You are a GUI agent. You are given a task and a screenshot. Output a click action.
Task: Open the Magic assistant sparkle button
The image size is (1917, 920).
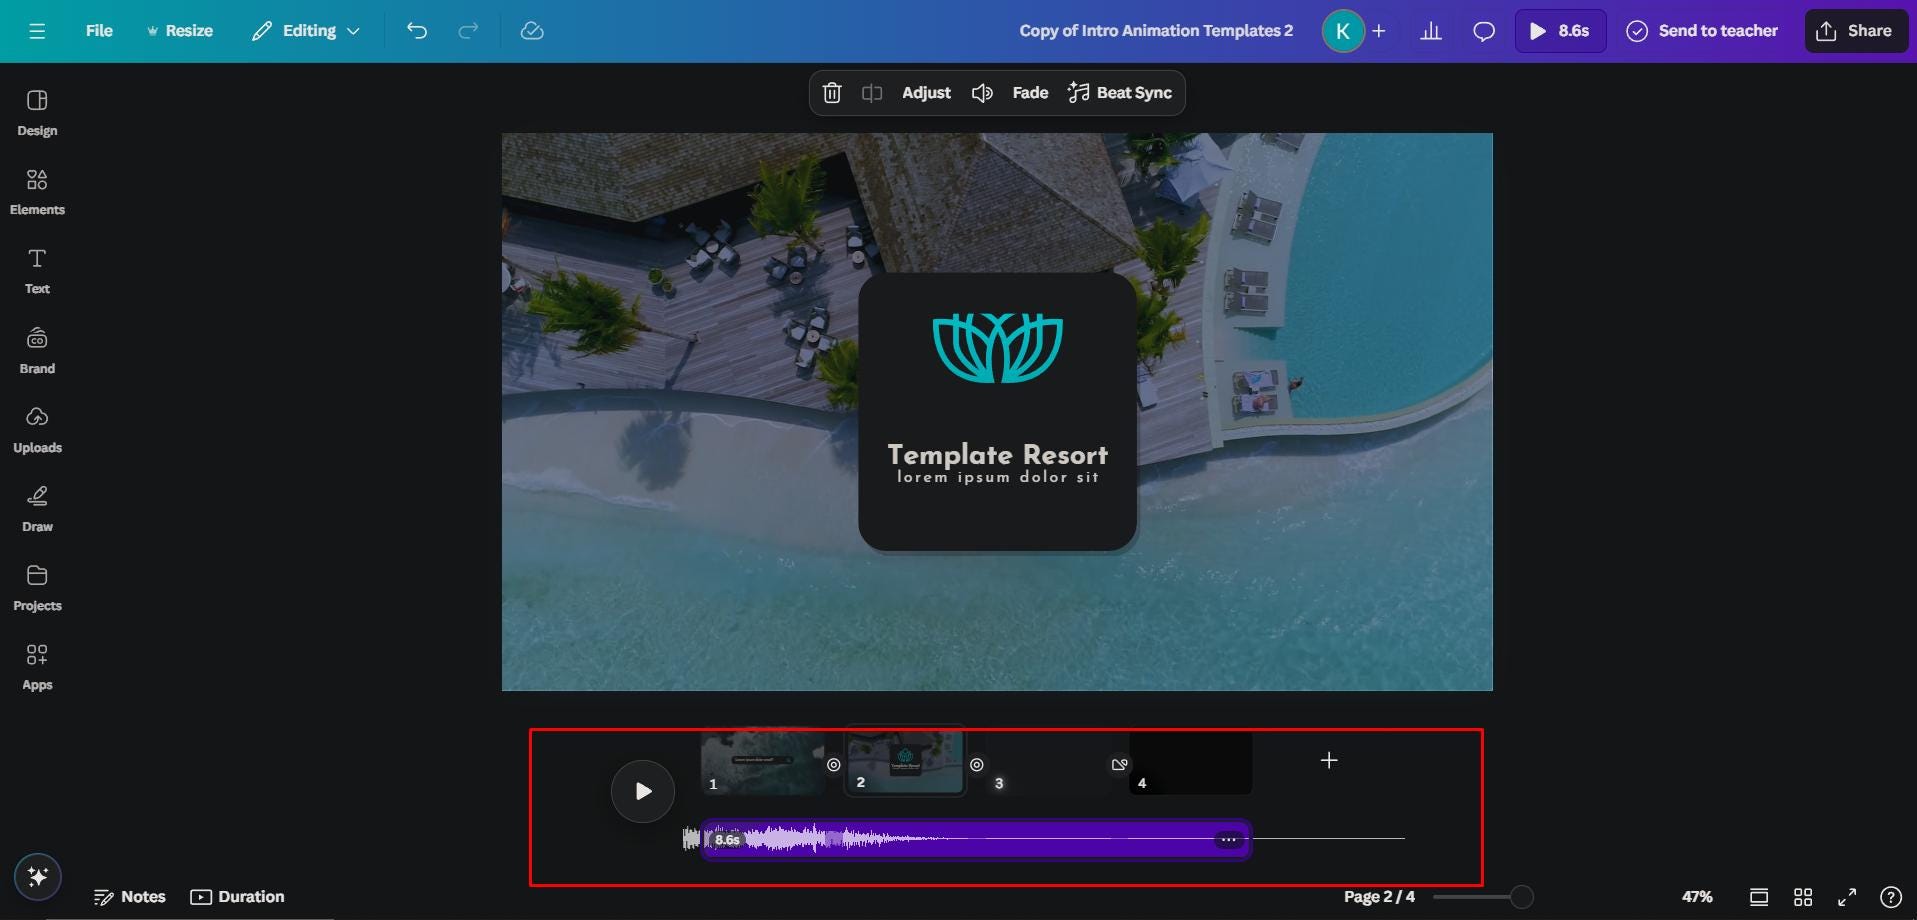point(38,877)
